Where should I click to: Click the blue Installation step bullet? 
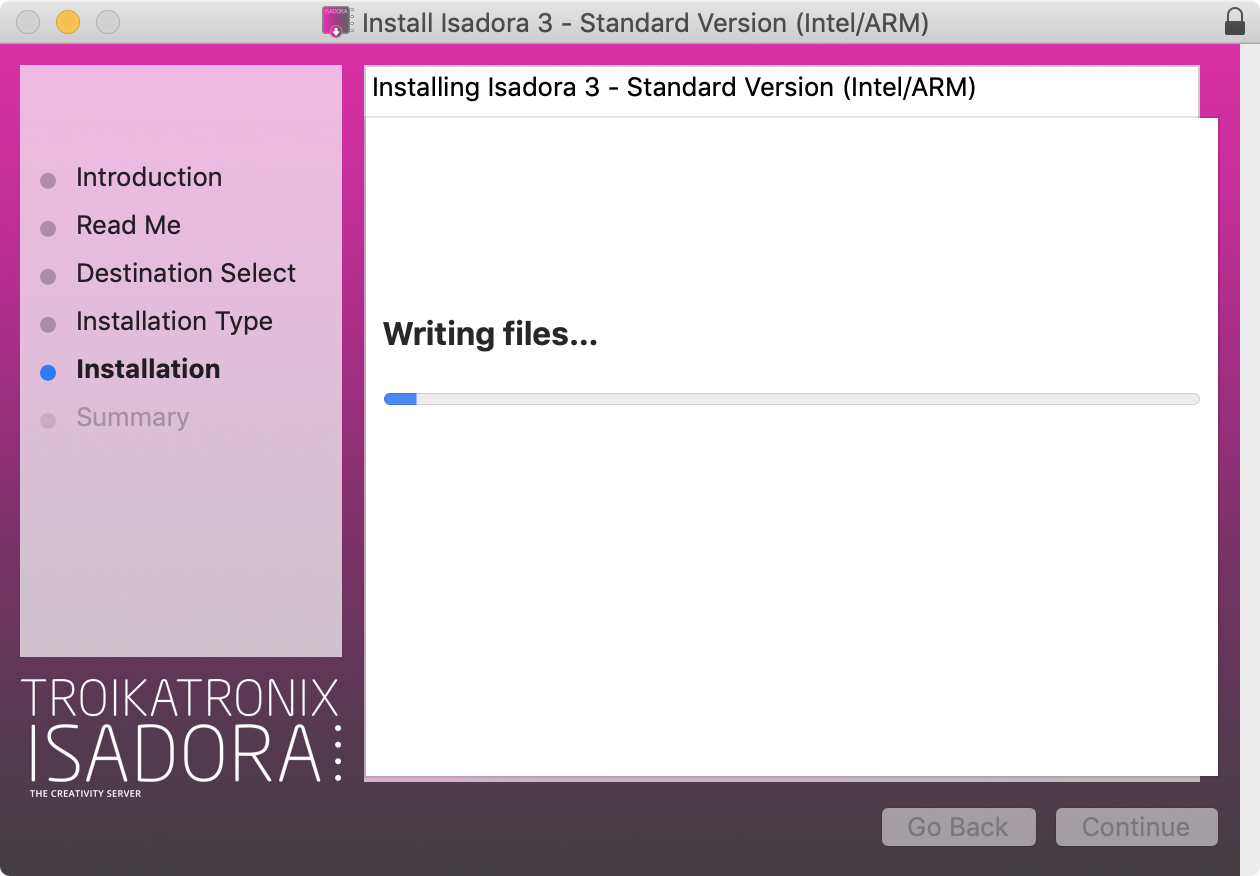(x=48, y=373)
